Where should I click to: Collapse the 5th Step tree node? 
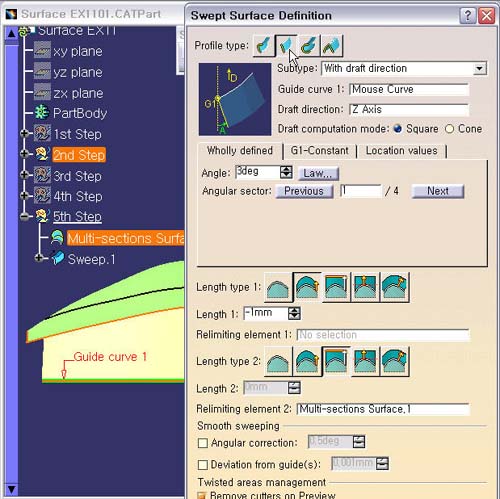[24, 217]
